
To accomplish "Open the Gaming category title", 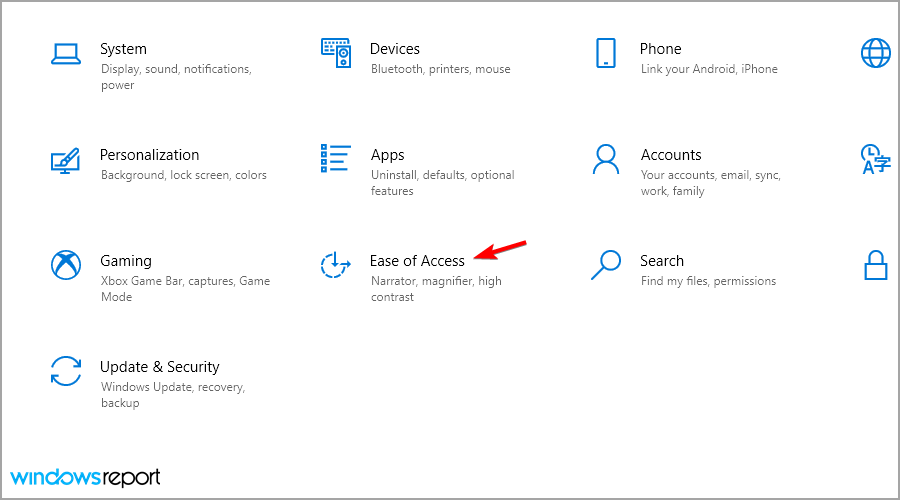I will (126, 261).
